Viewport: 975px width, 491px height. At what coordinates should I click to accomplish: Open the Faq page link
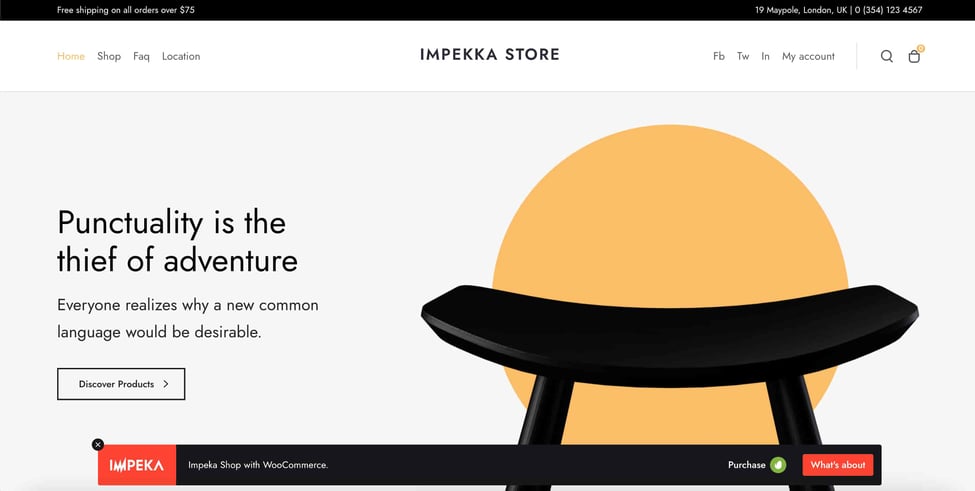pos(141,57)
